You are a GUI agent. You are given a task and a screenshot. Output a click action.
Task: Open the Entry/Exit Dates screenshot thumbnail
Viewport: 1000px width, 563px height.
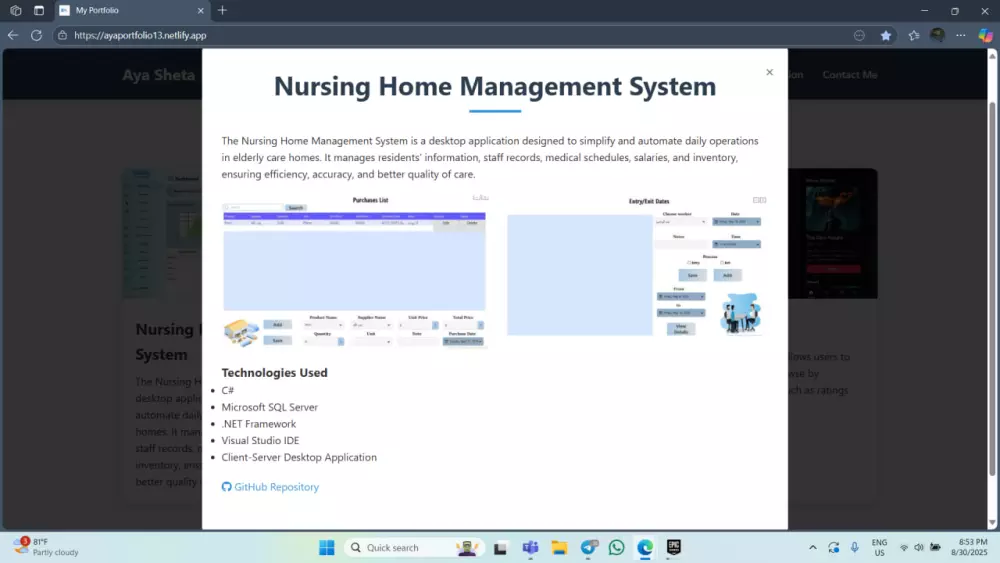pyautogui.click(x=637, y=267)
